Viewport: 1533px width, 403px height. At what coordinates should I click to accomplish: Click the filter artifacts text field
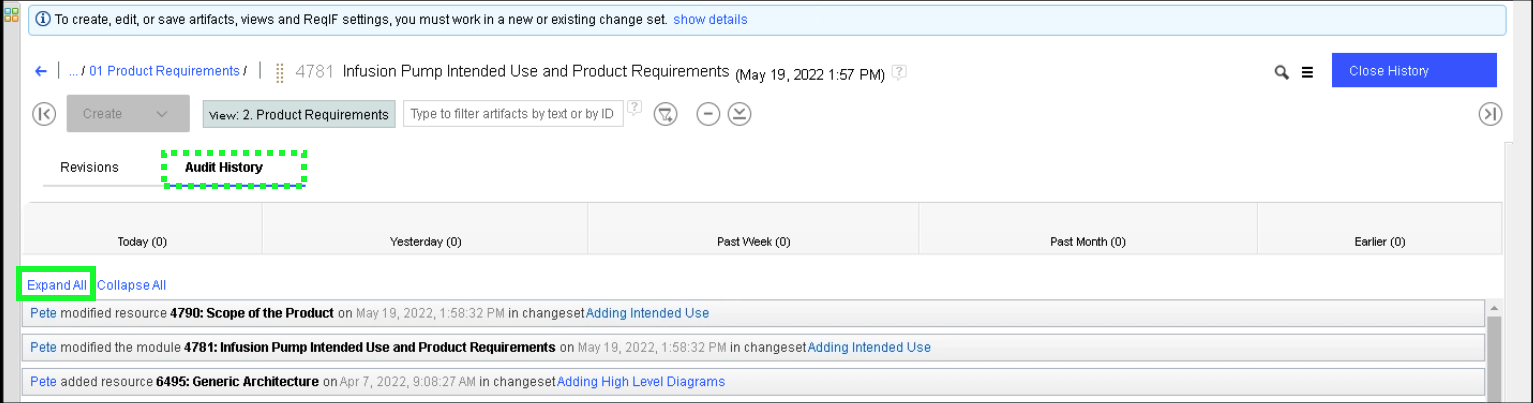[512, 114]
